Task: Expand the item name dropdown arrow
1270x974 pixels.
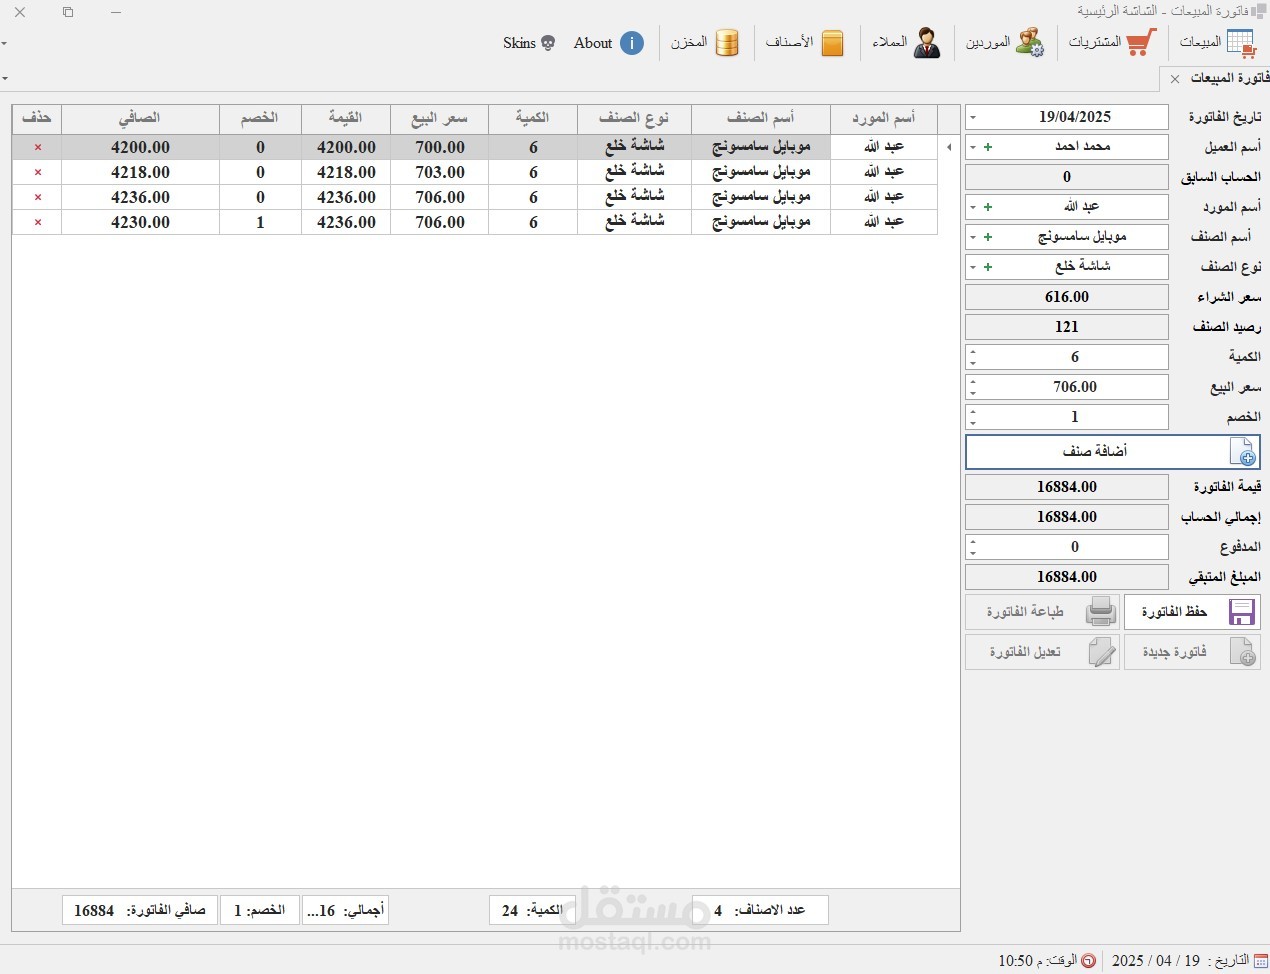Action: point(973,237)
